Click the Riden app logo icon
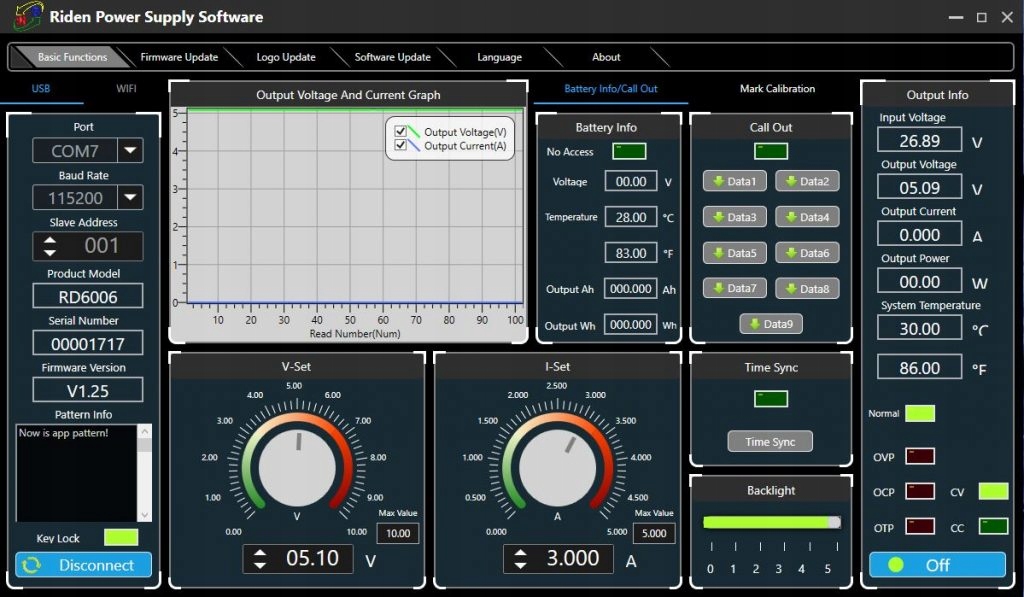 28,17
